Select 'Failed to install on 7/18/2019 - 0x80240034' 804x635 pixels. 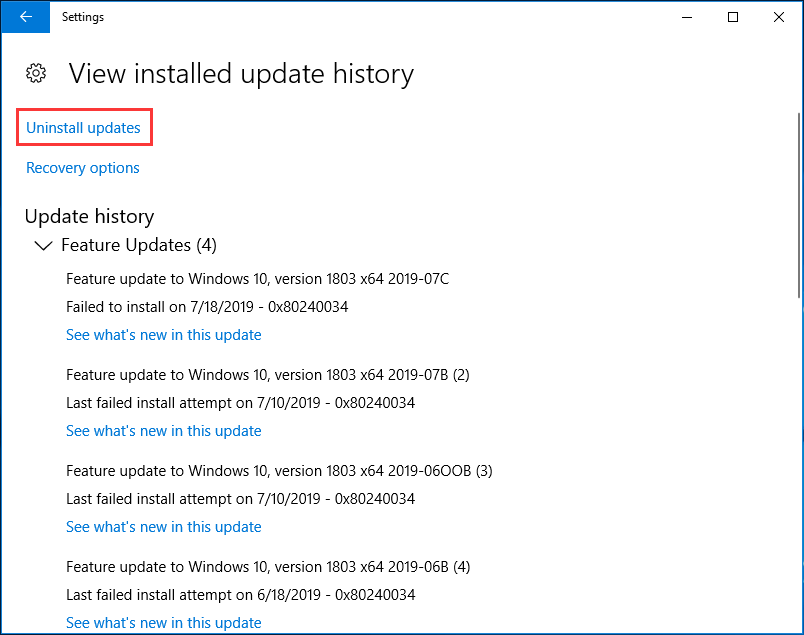(207, 307)
